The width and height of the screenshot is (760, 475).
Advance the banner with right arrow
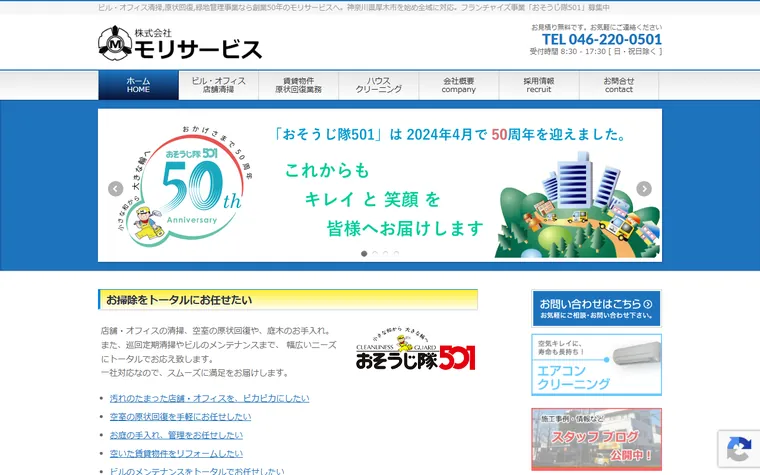[x=644, y=189]
